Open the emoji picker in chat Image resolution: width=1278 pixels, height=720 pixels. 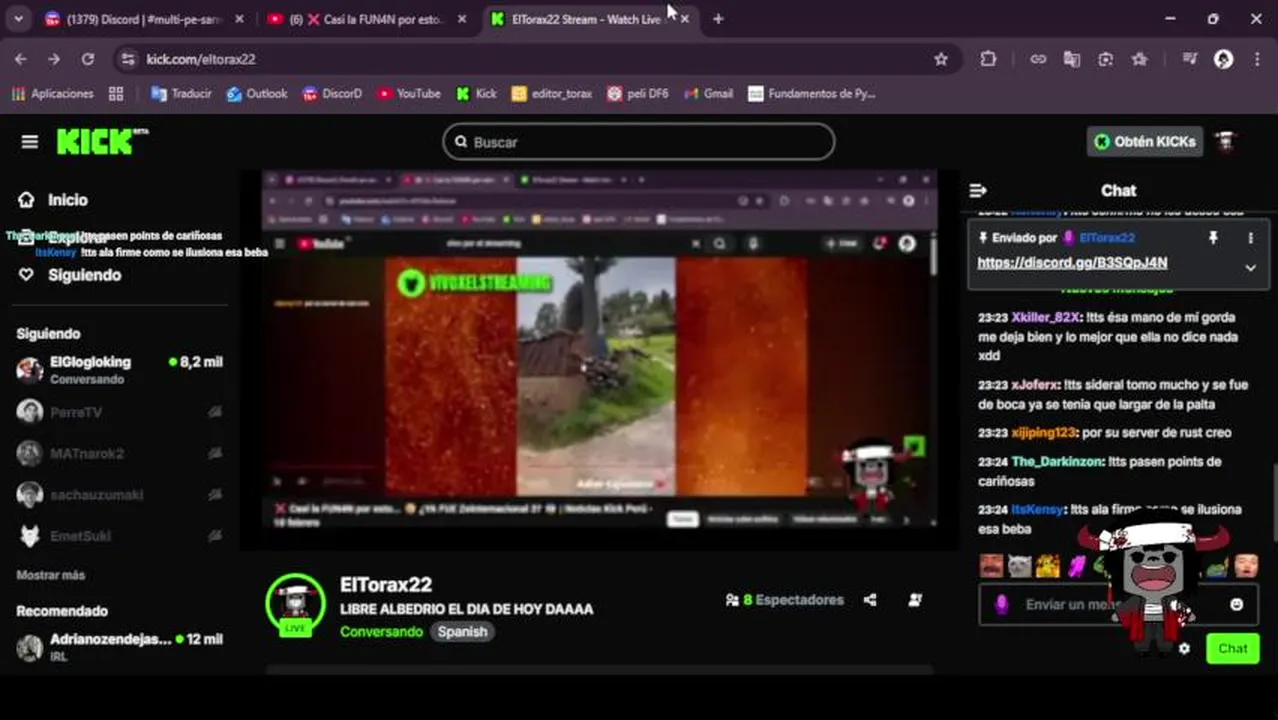click(1237, 605)
